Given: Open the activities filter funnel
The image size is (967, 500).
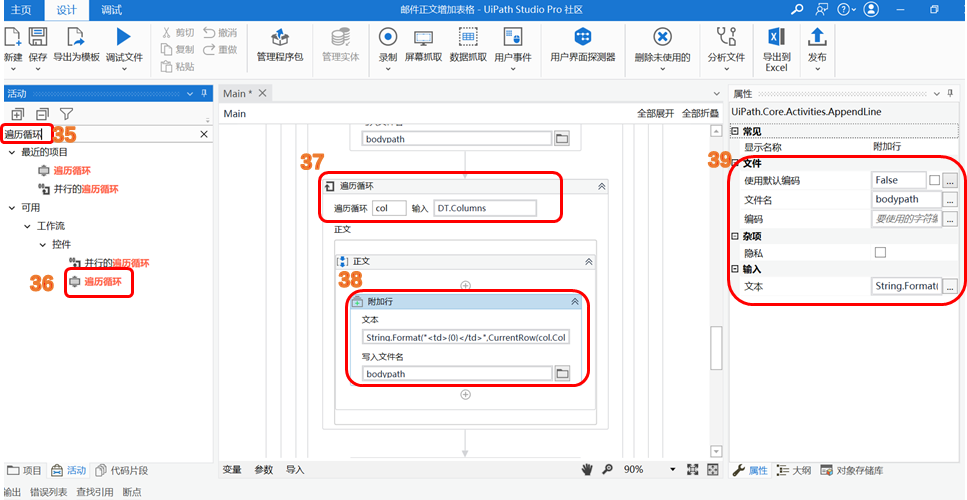Looking at the screenshot, I should point(67,113).
